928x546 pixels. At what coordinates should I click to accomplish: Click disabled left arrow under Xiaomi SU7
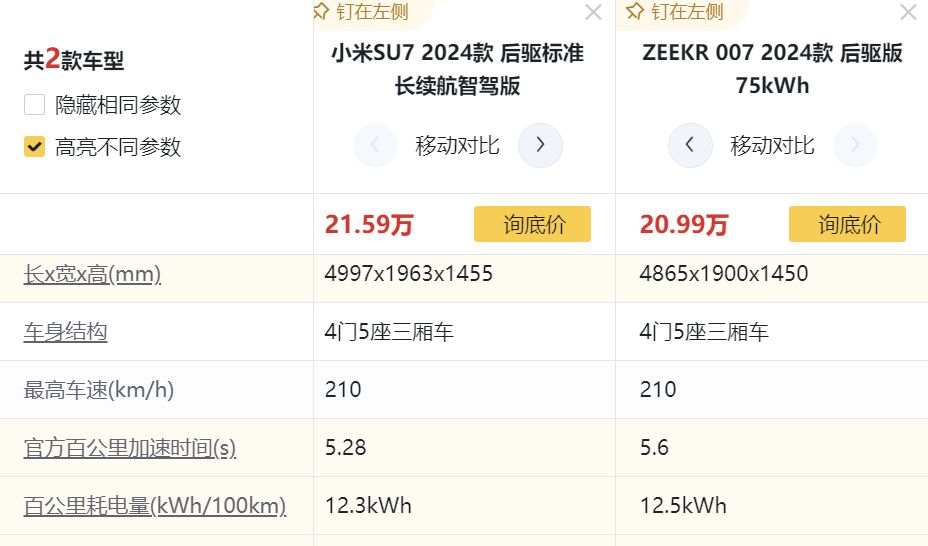pos(375,145)
